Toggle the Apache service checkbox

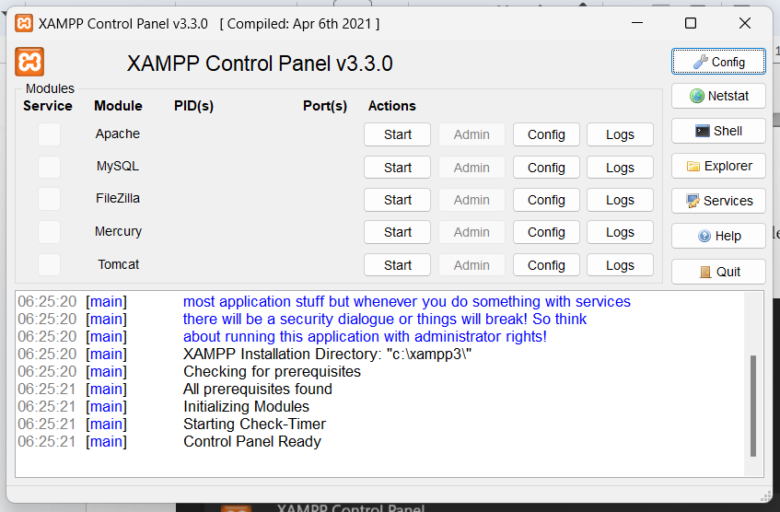[49, 135]
